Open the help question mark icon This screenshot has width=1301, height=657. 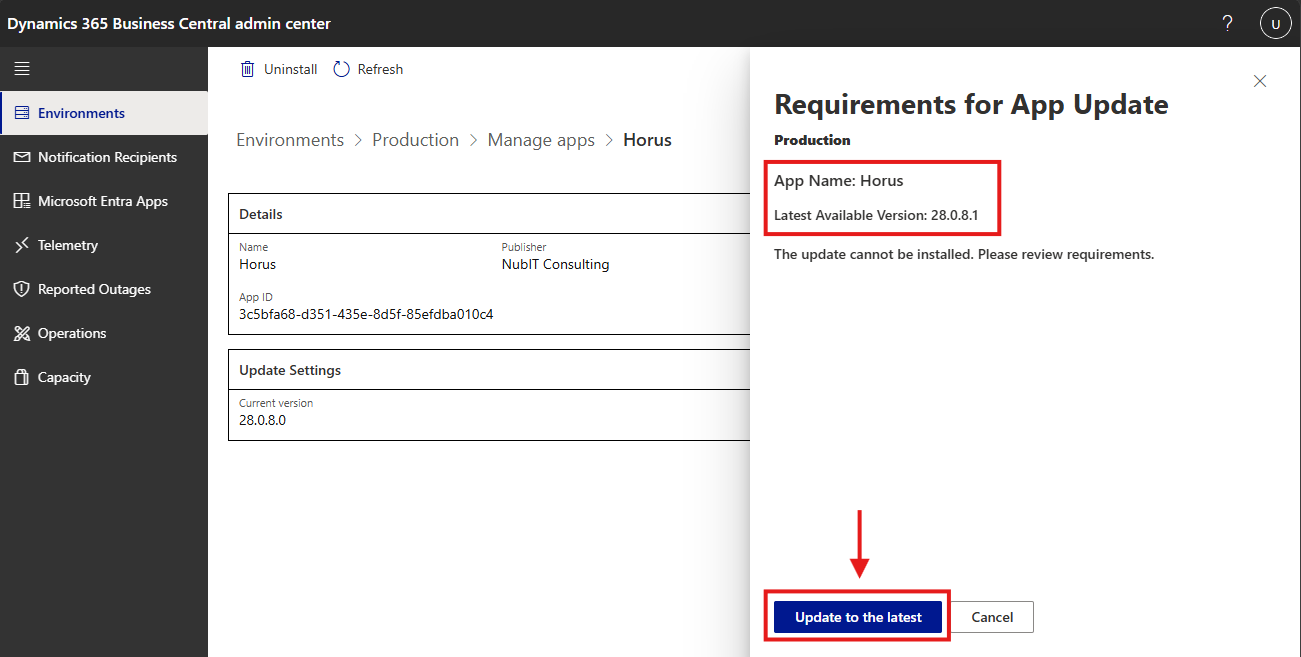[x=1228, y=23]
